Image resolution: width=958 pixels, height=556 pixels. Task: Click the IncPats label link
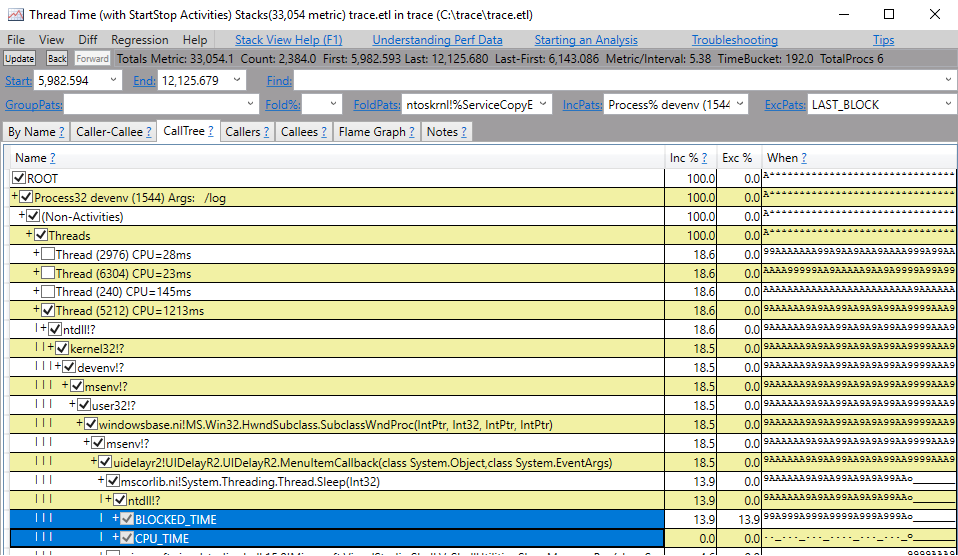pyautogui.click(x=582, y=104)
